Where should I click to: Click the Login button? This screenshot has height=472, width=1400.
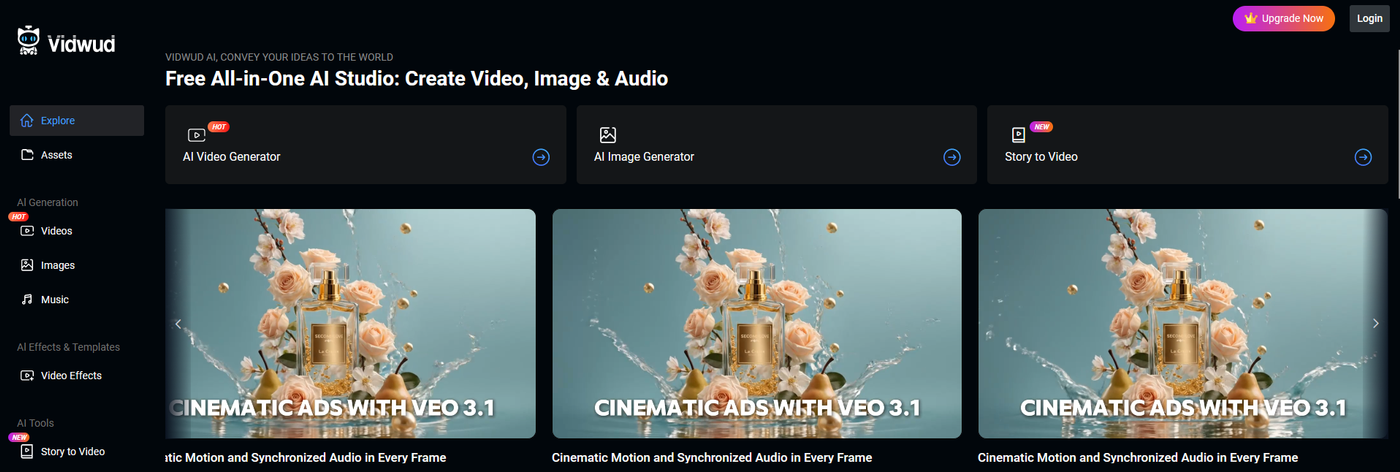pyautogui.click(x=1370, y=18)
